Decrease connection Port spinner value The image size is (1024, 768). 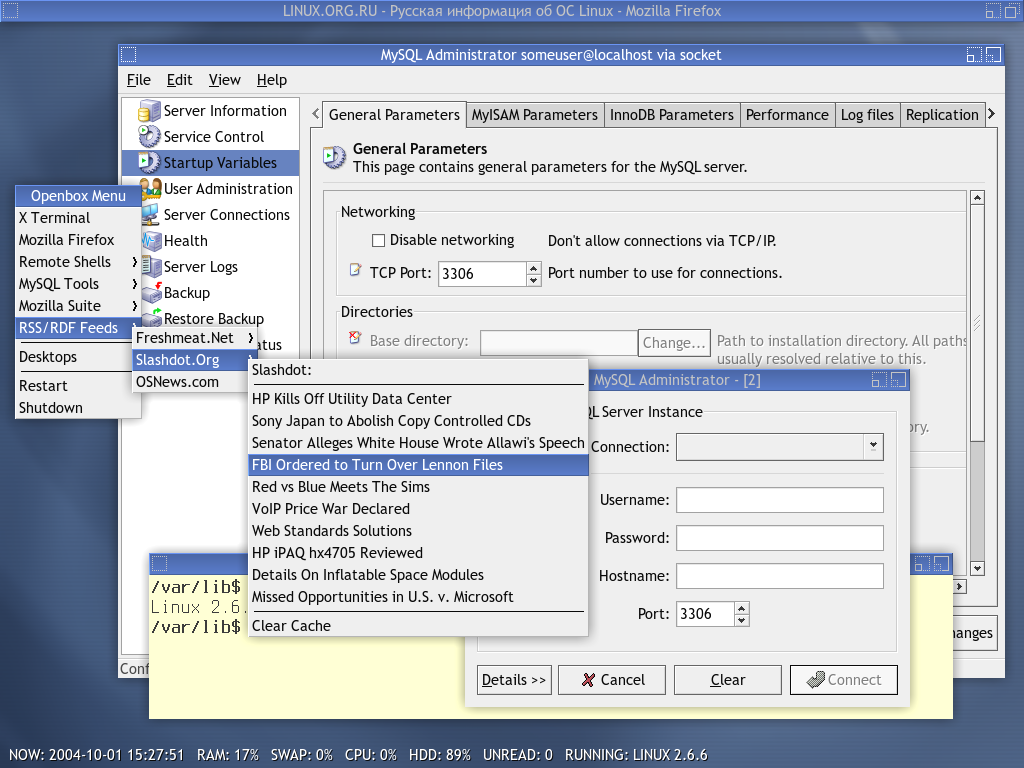[x=741, y=620]
